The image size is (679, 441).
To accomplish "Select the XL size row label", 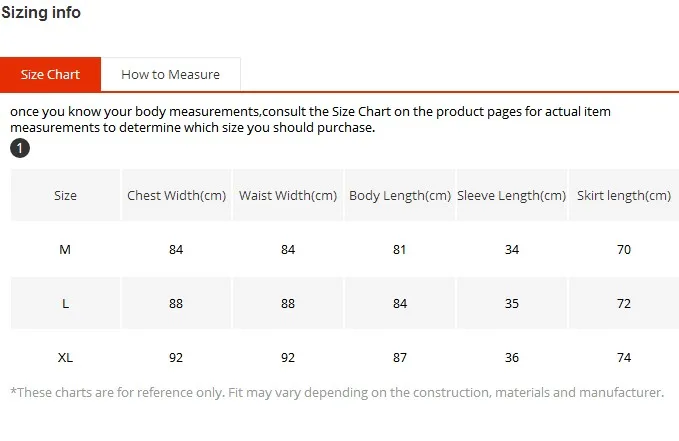I will point(65,357).
